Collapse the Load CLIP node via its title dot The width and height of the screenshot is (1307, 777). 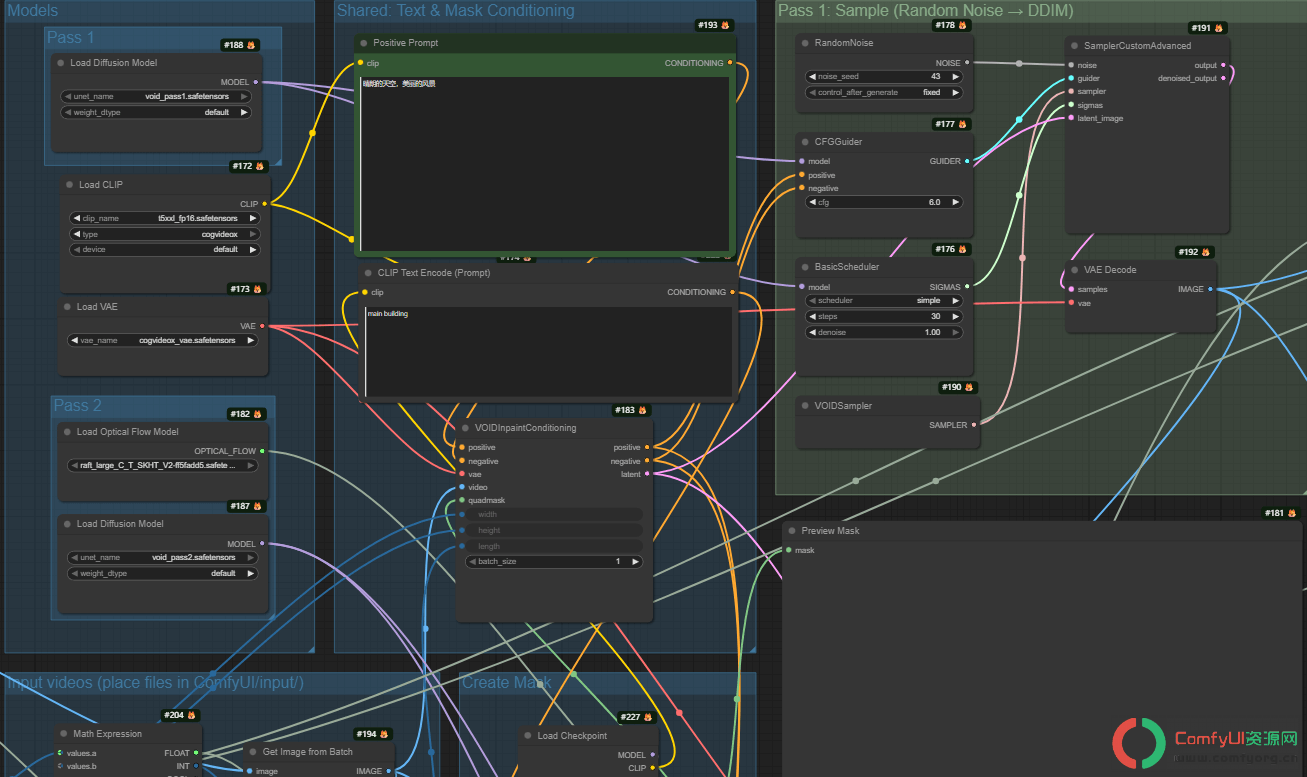click(68, 185)
